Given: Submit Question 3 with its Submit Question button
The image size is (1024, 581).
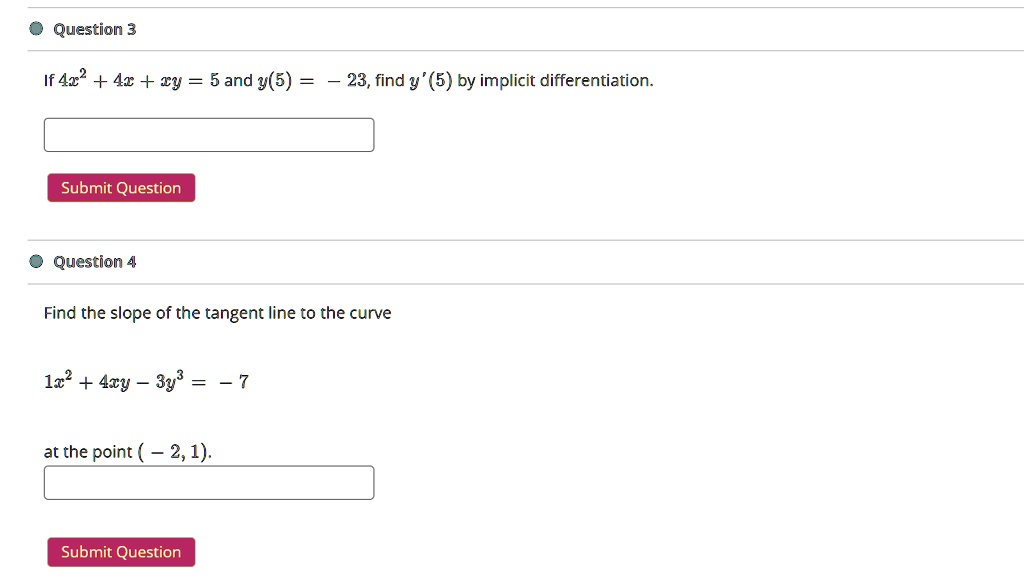Looking at the screenshot, I should 121,188.
